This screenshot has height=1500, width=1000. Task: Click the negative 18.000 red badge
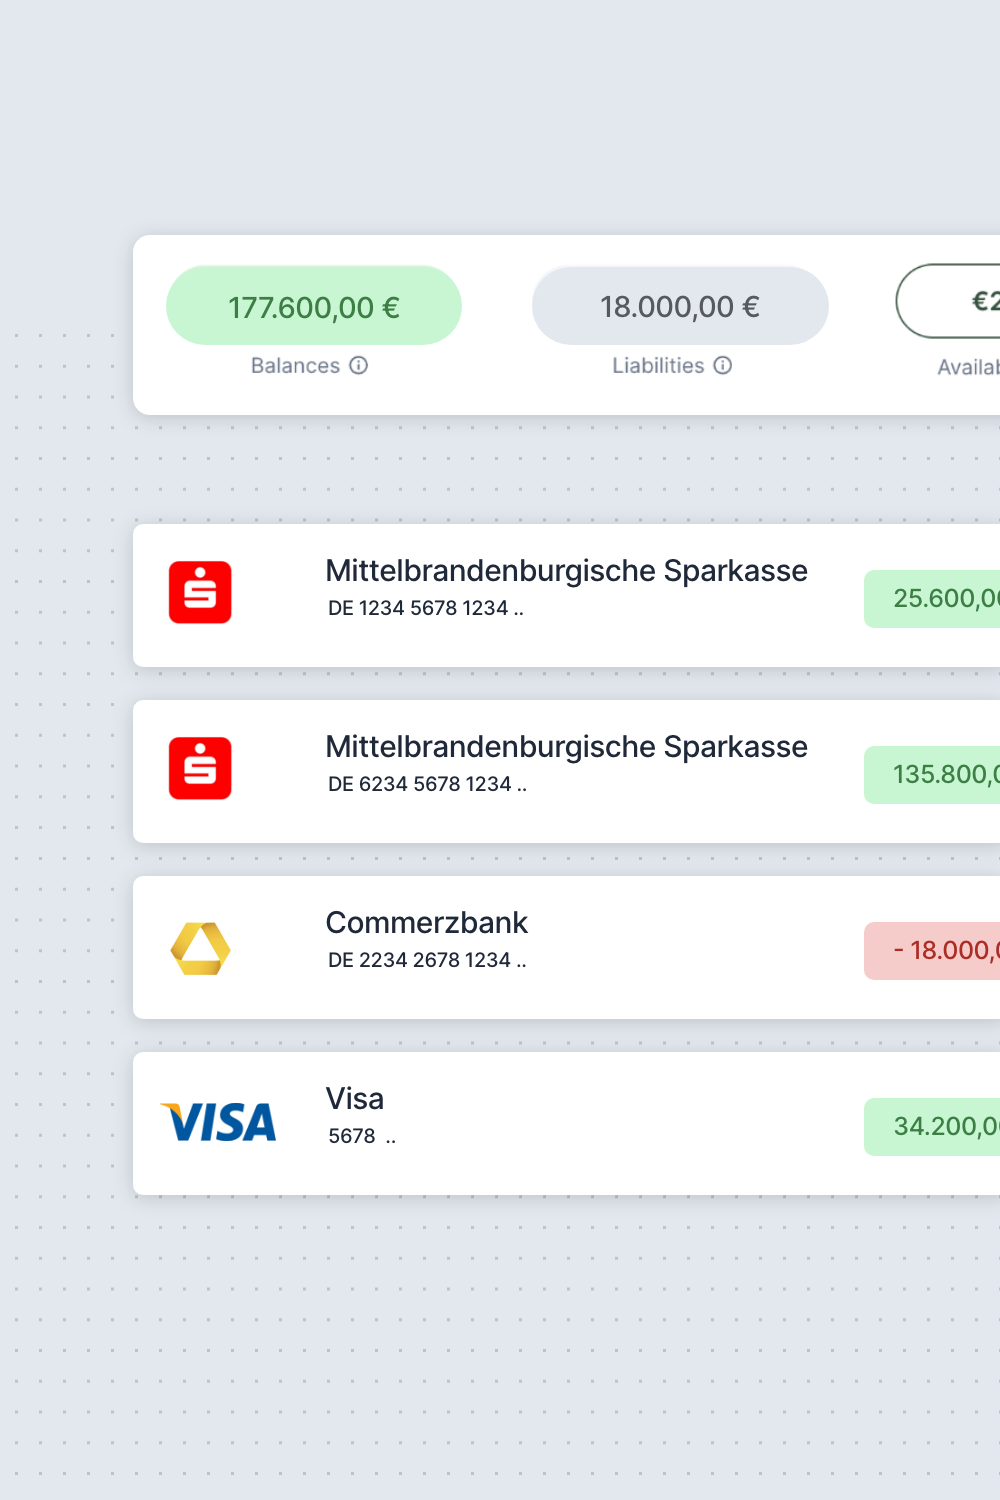point(932,950)
